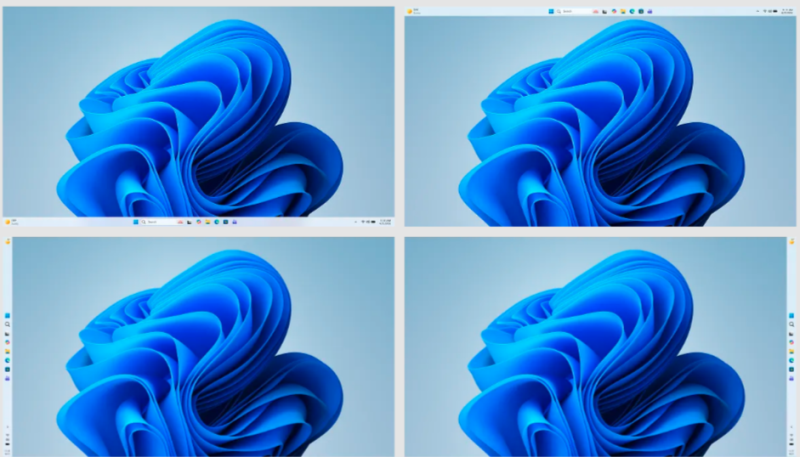Click Search icon on left taskbar desktop
Viewport: 800px width, 457px height.
click(7, 324)
